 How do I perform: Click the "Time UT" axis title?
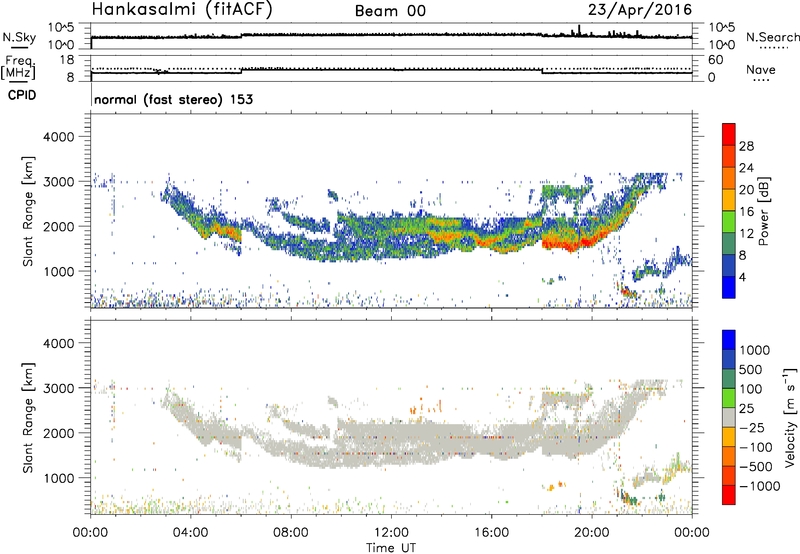click(x=391, y=548)
